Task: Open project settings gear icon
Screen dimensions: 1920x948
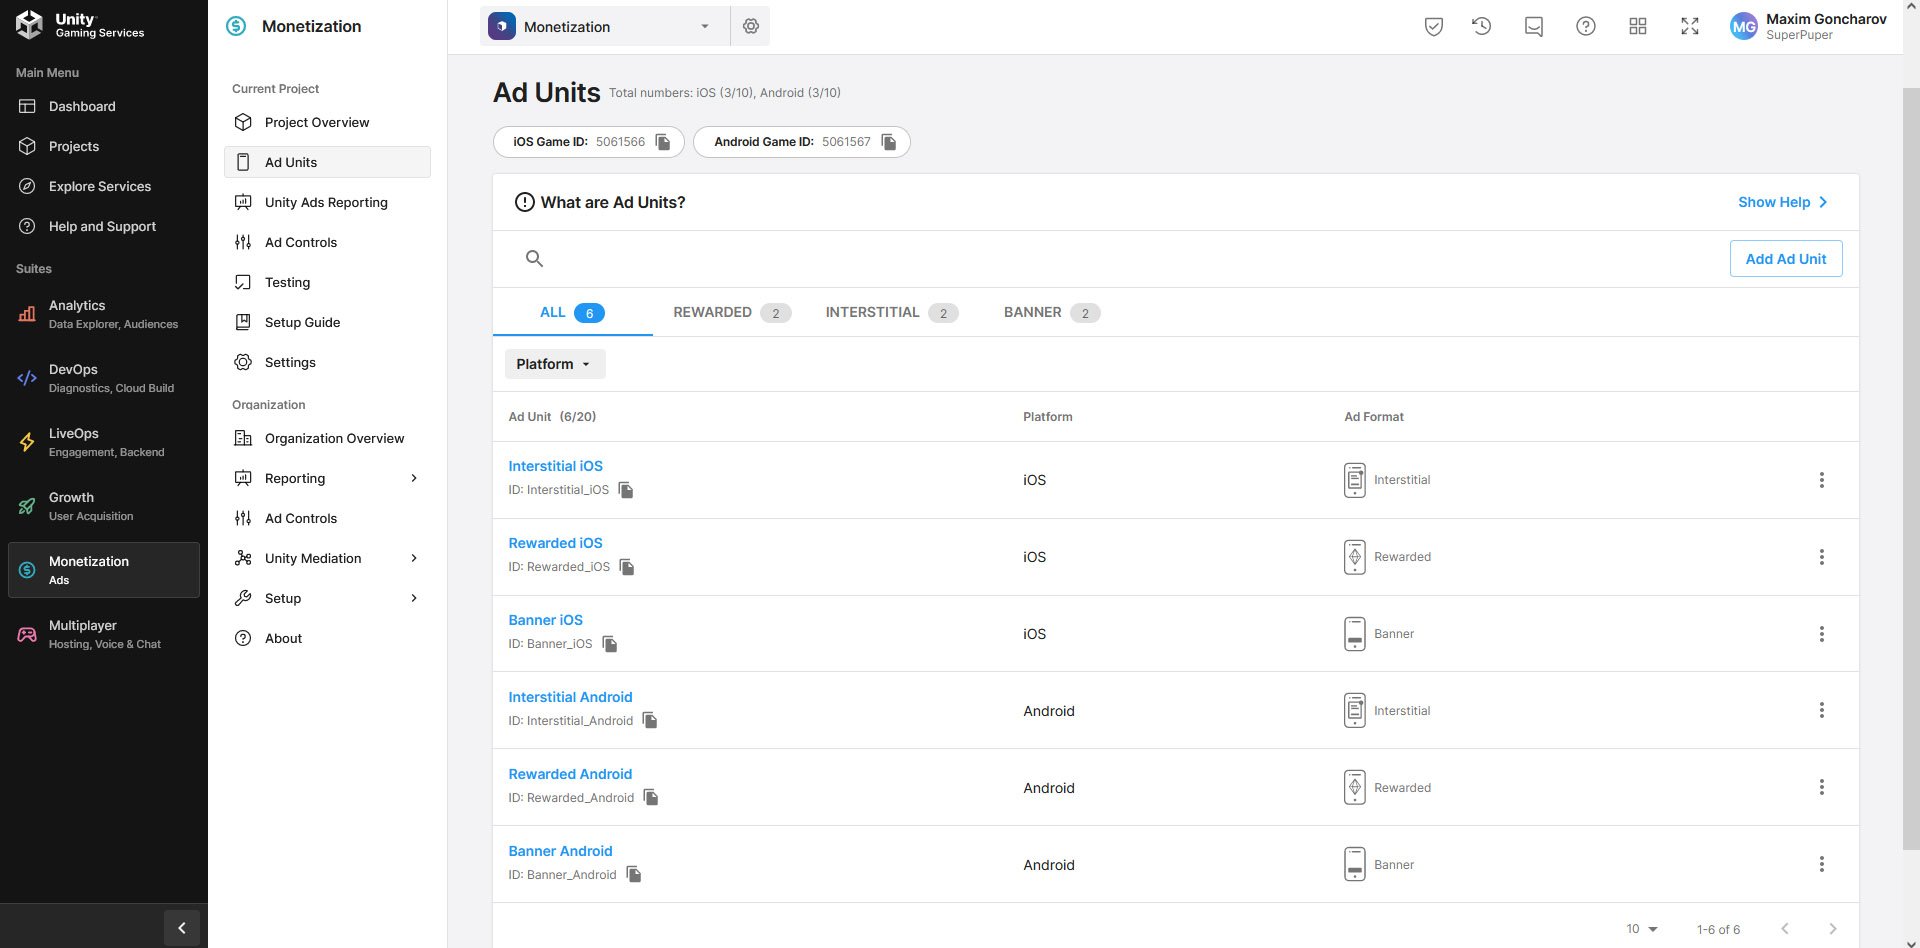Action: [x=750, y=26]
